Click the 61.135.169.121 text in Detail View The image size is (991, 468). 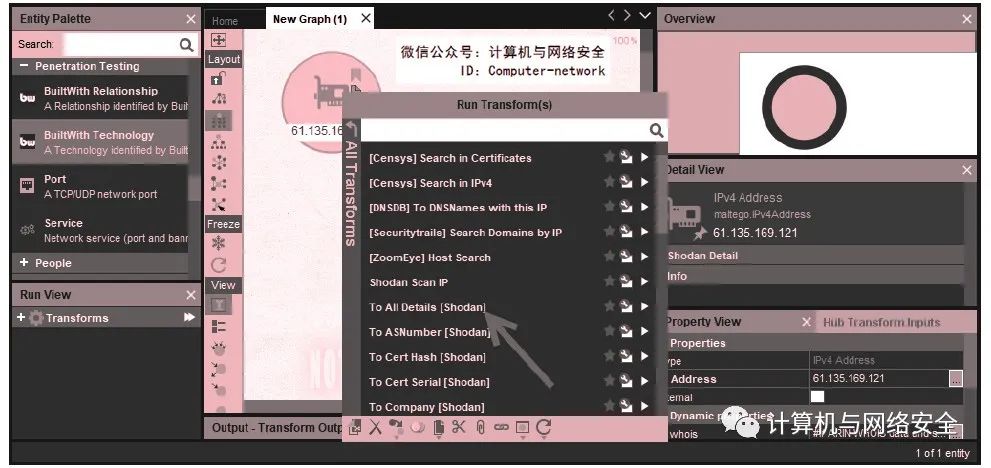[755, 233]
